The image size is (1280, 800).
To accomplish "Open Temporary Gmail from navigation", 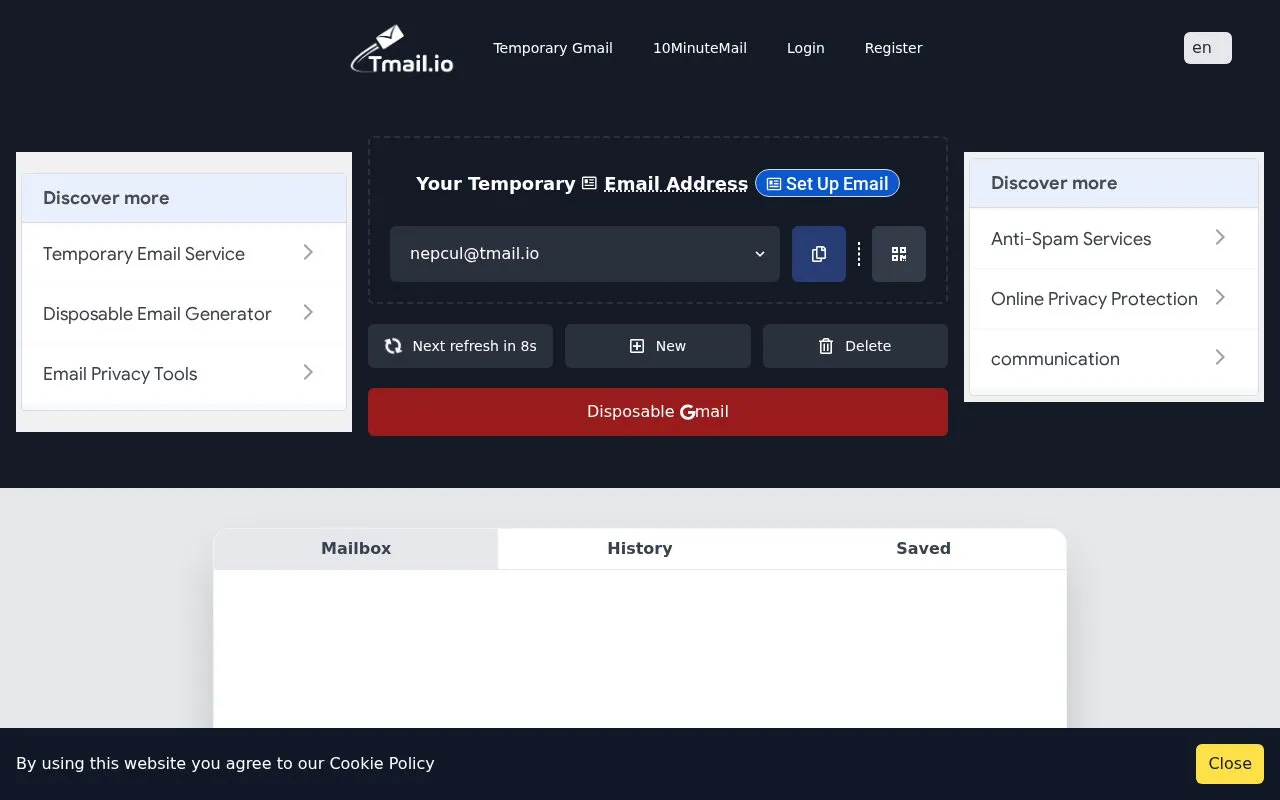I will coord(553,48).
